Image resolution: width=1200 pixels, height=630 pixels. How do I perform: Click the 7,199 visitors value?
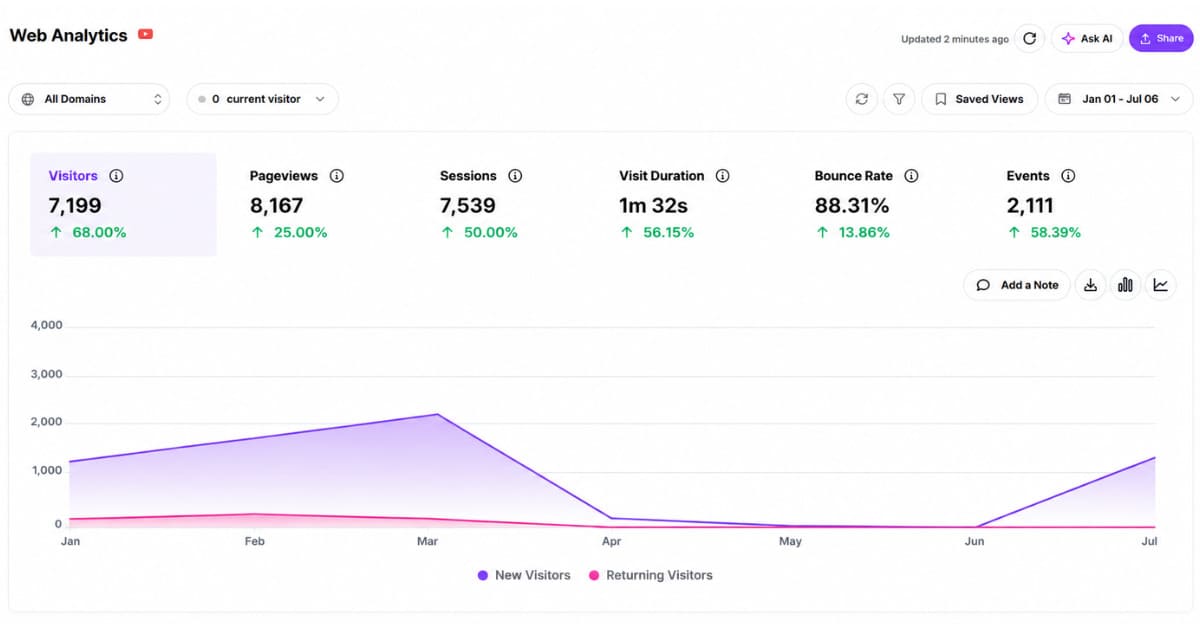point(75,206)
